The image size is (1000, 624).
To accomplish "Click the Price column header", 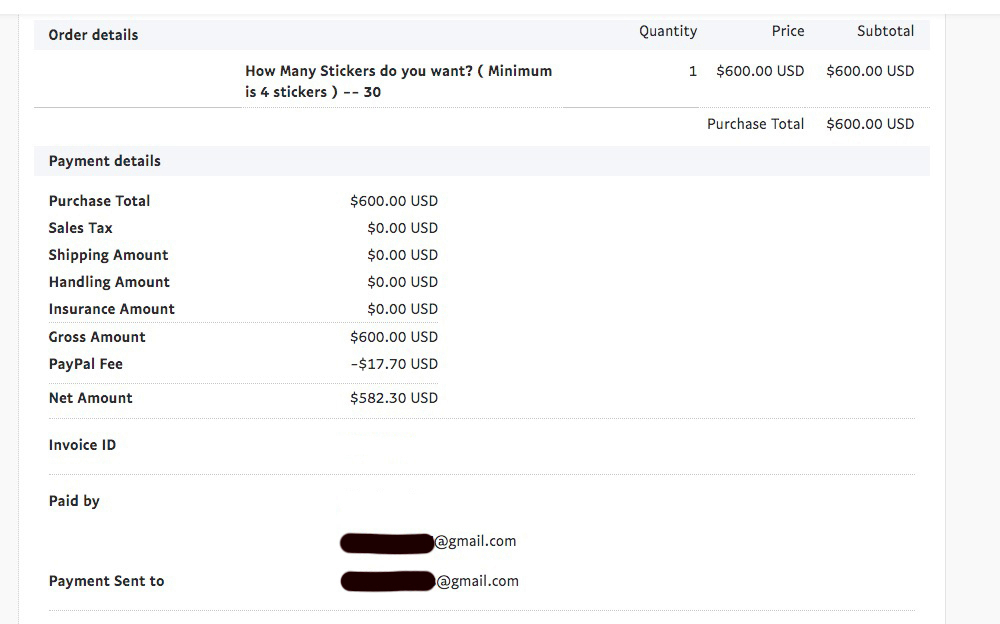I will 788,31.
